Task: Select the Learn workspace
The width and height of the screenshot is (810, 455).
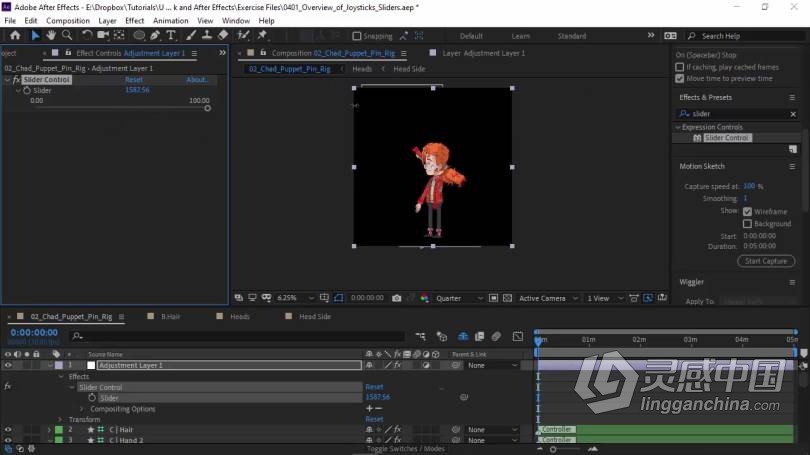Action: click(x=520, y=36)
